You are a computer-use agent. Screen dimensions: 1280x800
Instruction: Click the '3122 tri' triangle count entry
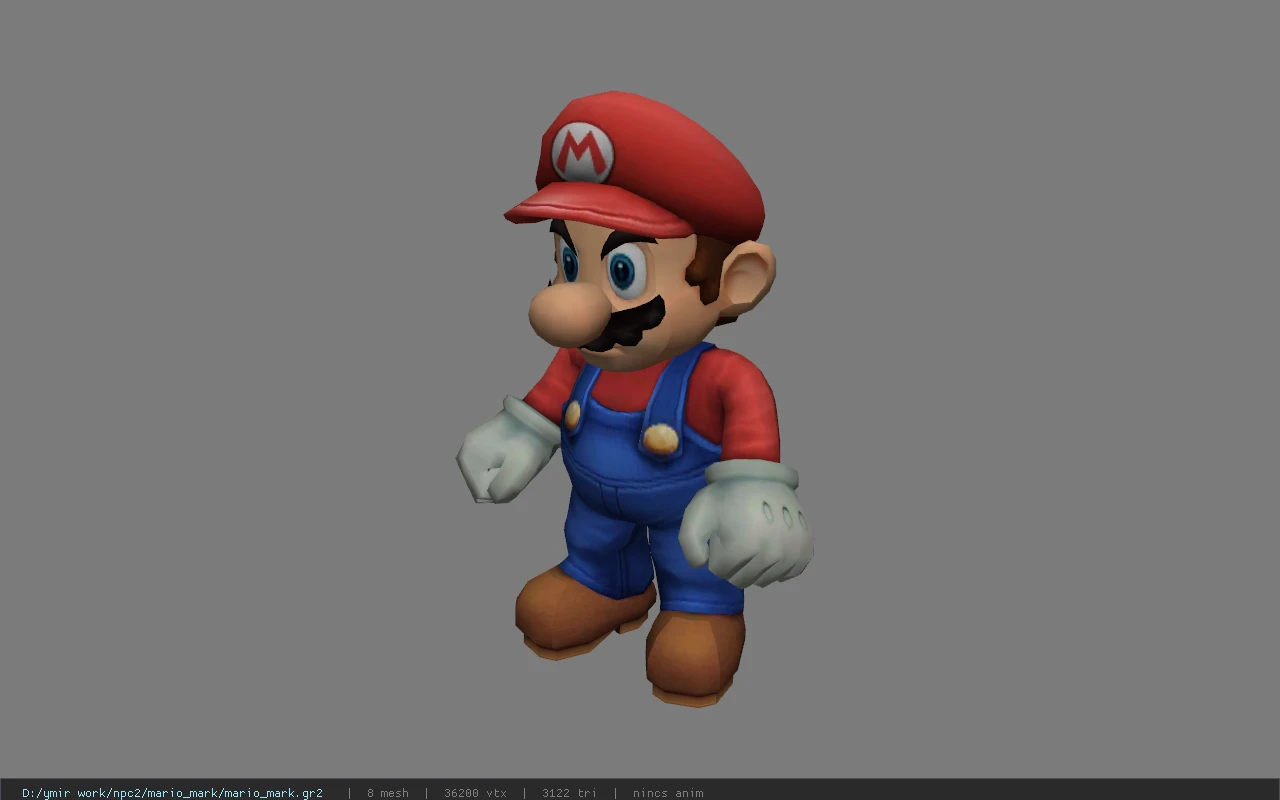point(569,793)
